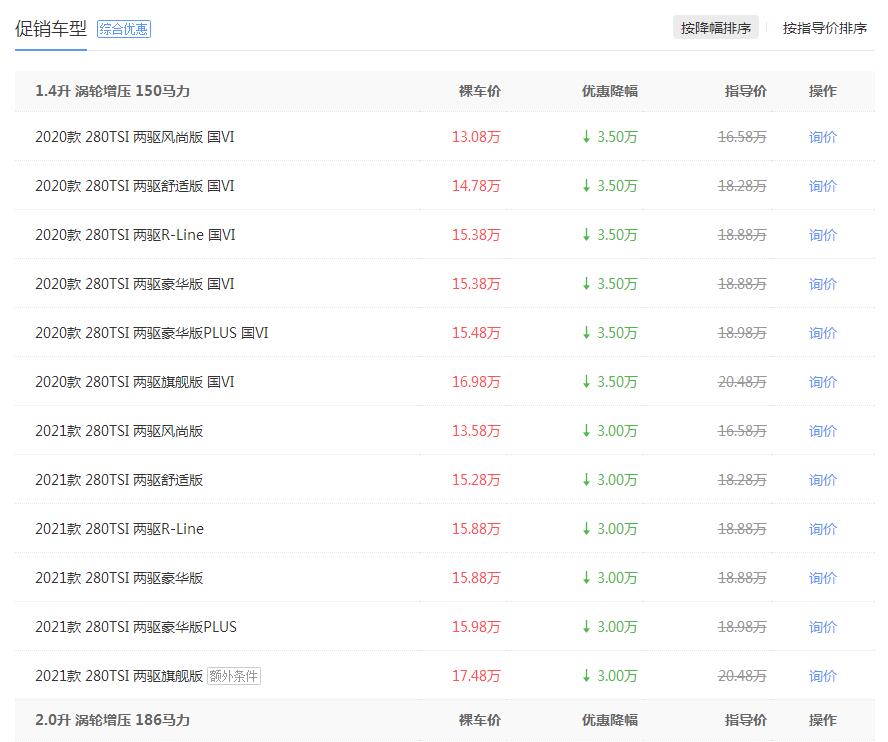Click the 17.48万 naked car price
Image resolution: width=888 pixels, height=742 pixels.
tap(476, 676)
